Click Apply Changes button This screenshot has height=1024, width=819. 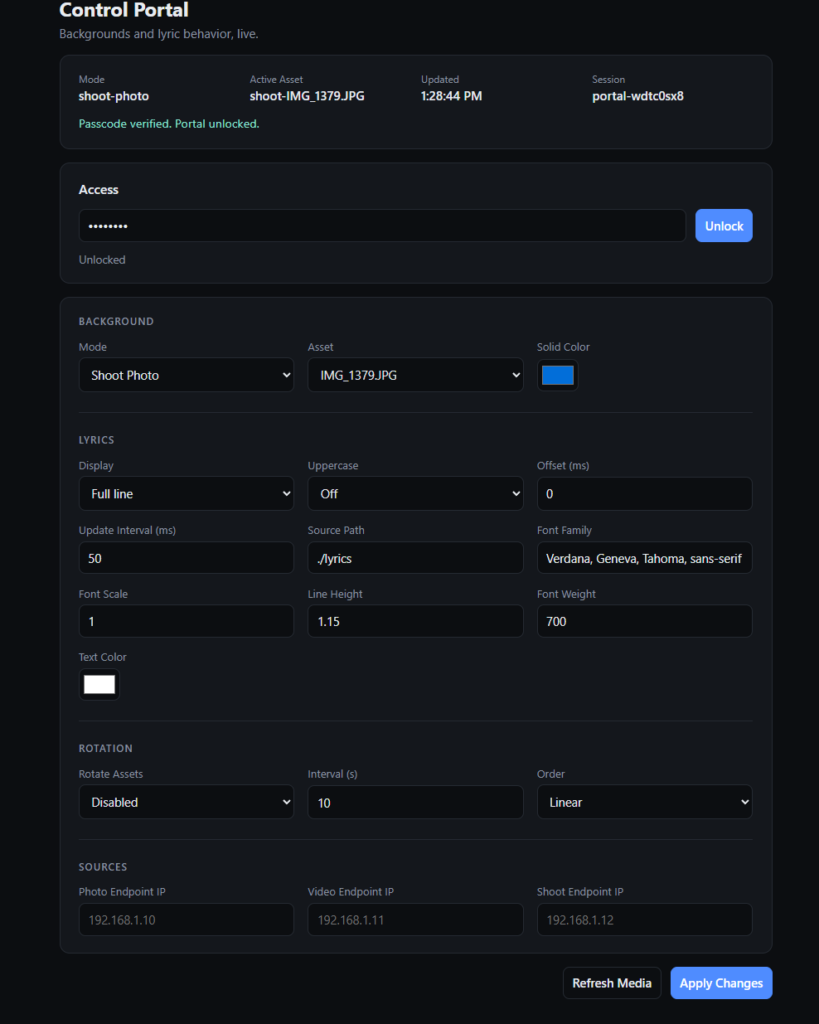721,983
